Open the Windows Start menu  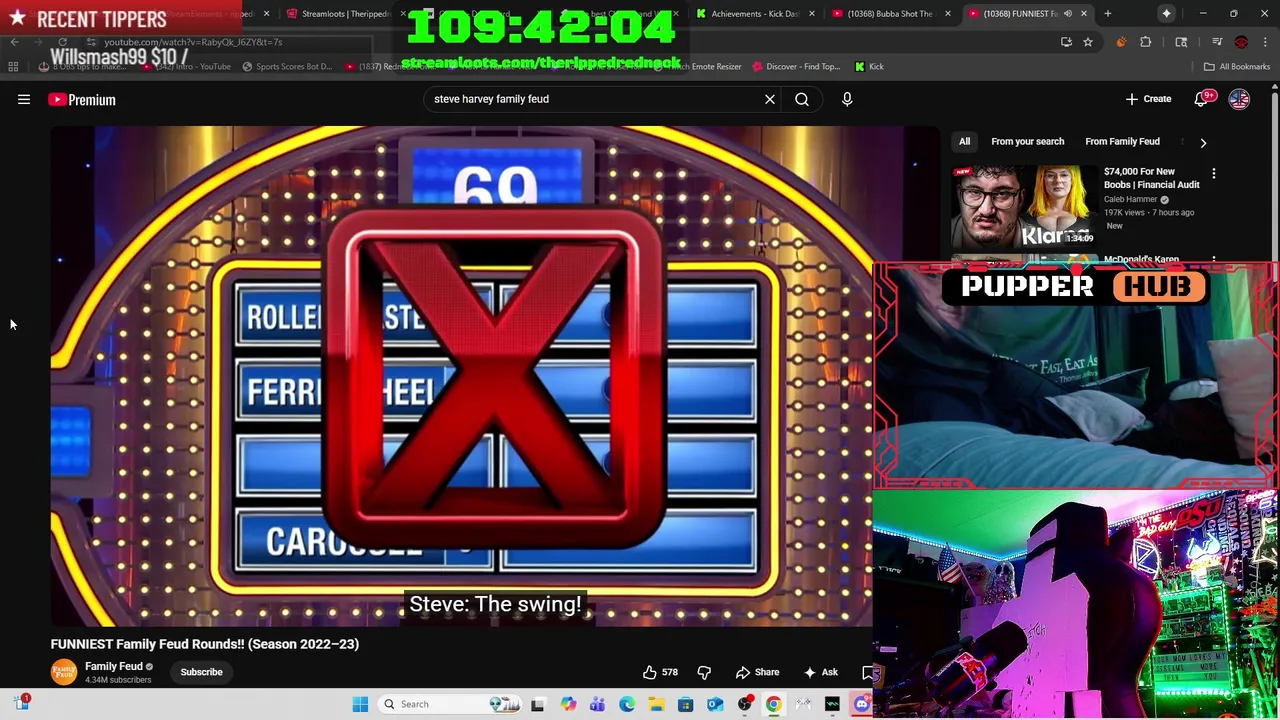(x=360, y=704)
